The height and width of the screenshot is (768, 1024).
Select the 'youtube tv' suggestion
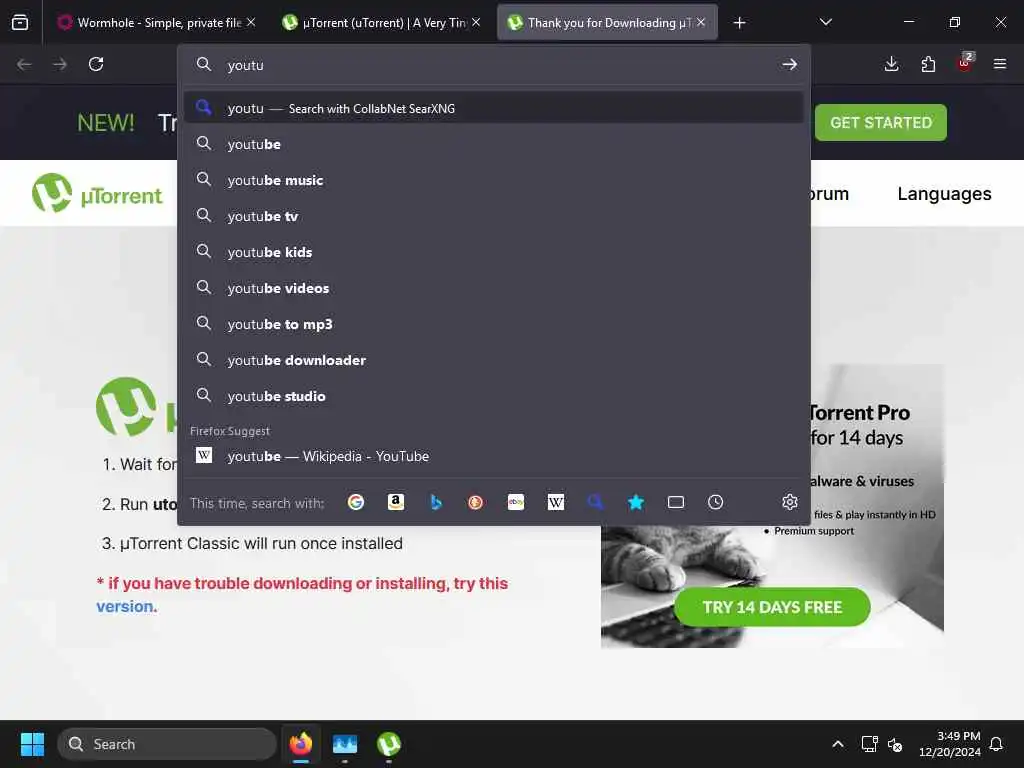pyautogui.click(x=494, y=216)
